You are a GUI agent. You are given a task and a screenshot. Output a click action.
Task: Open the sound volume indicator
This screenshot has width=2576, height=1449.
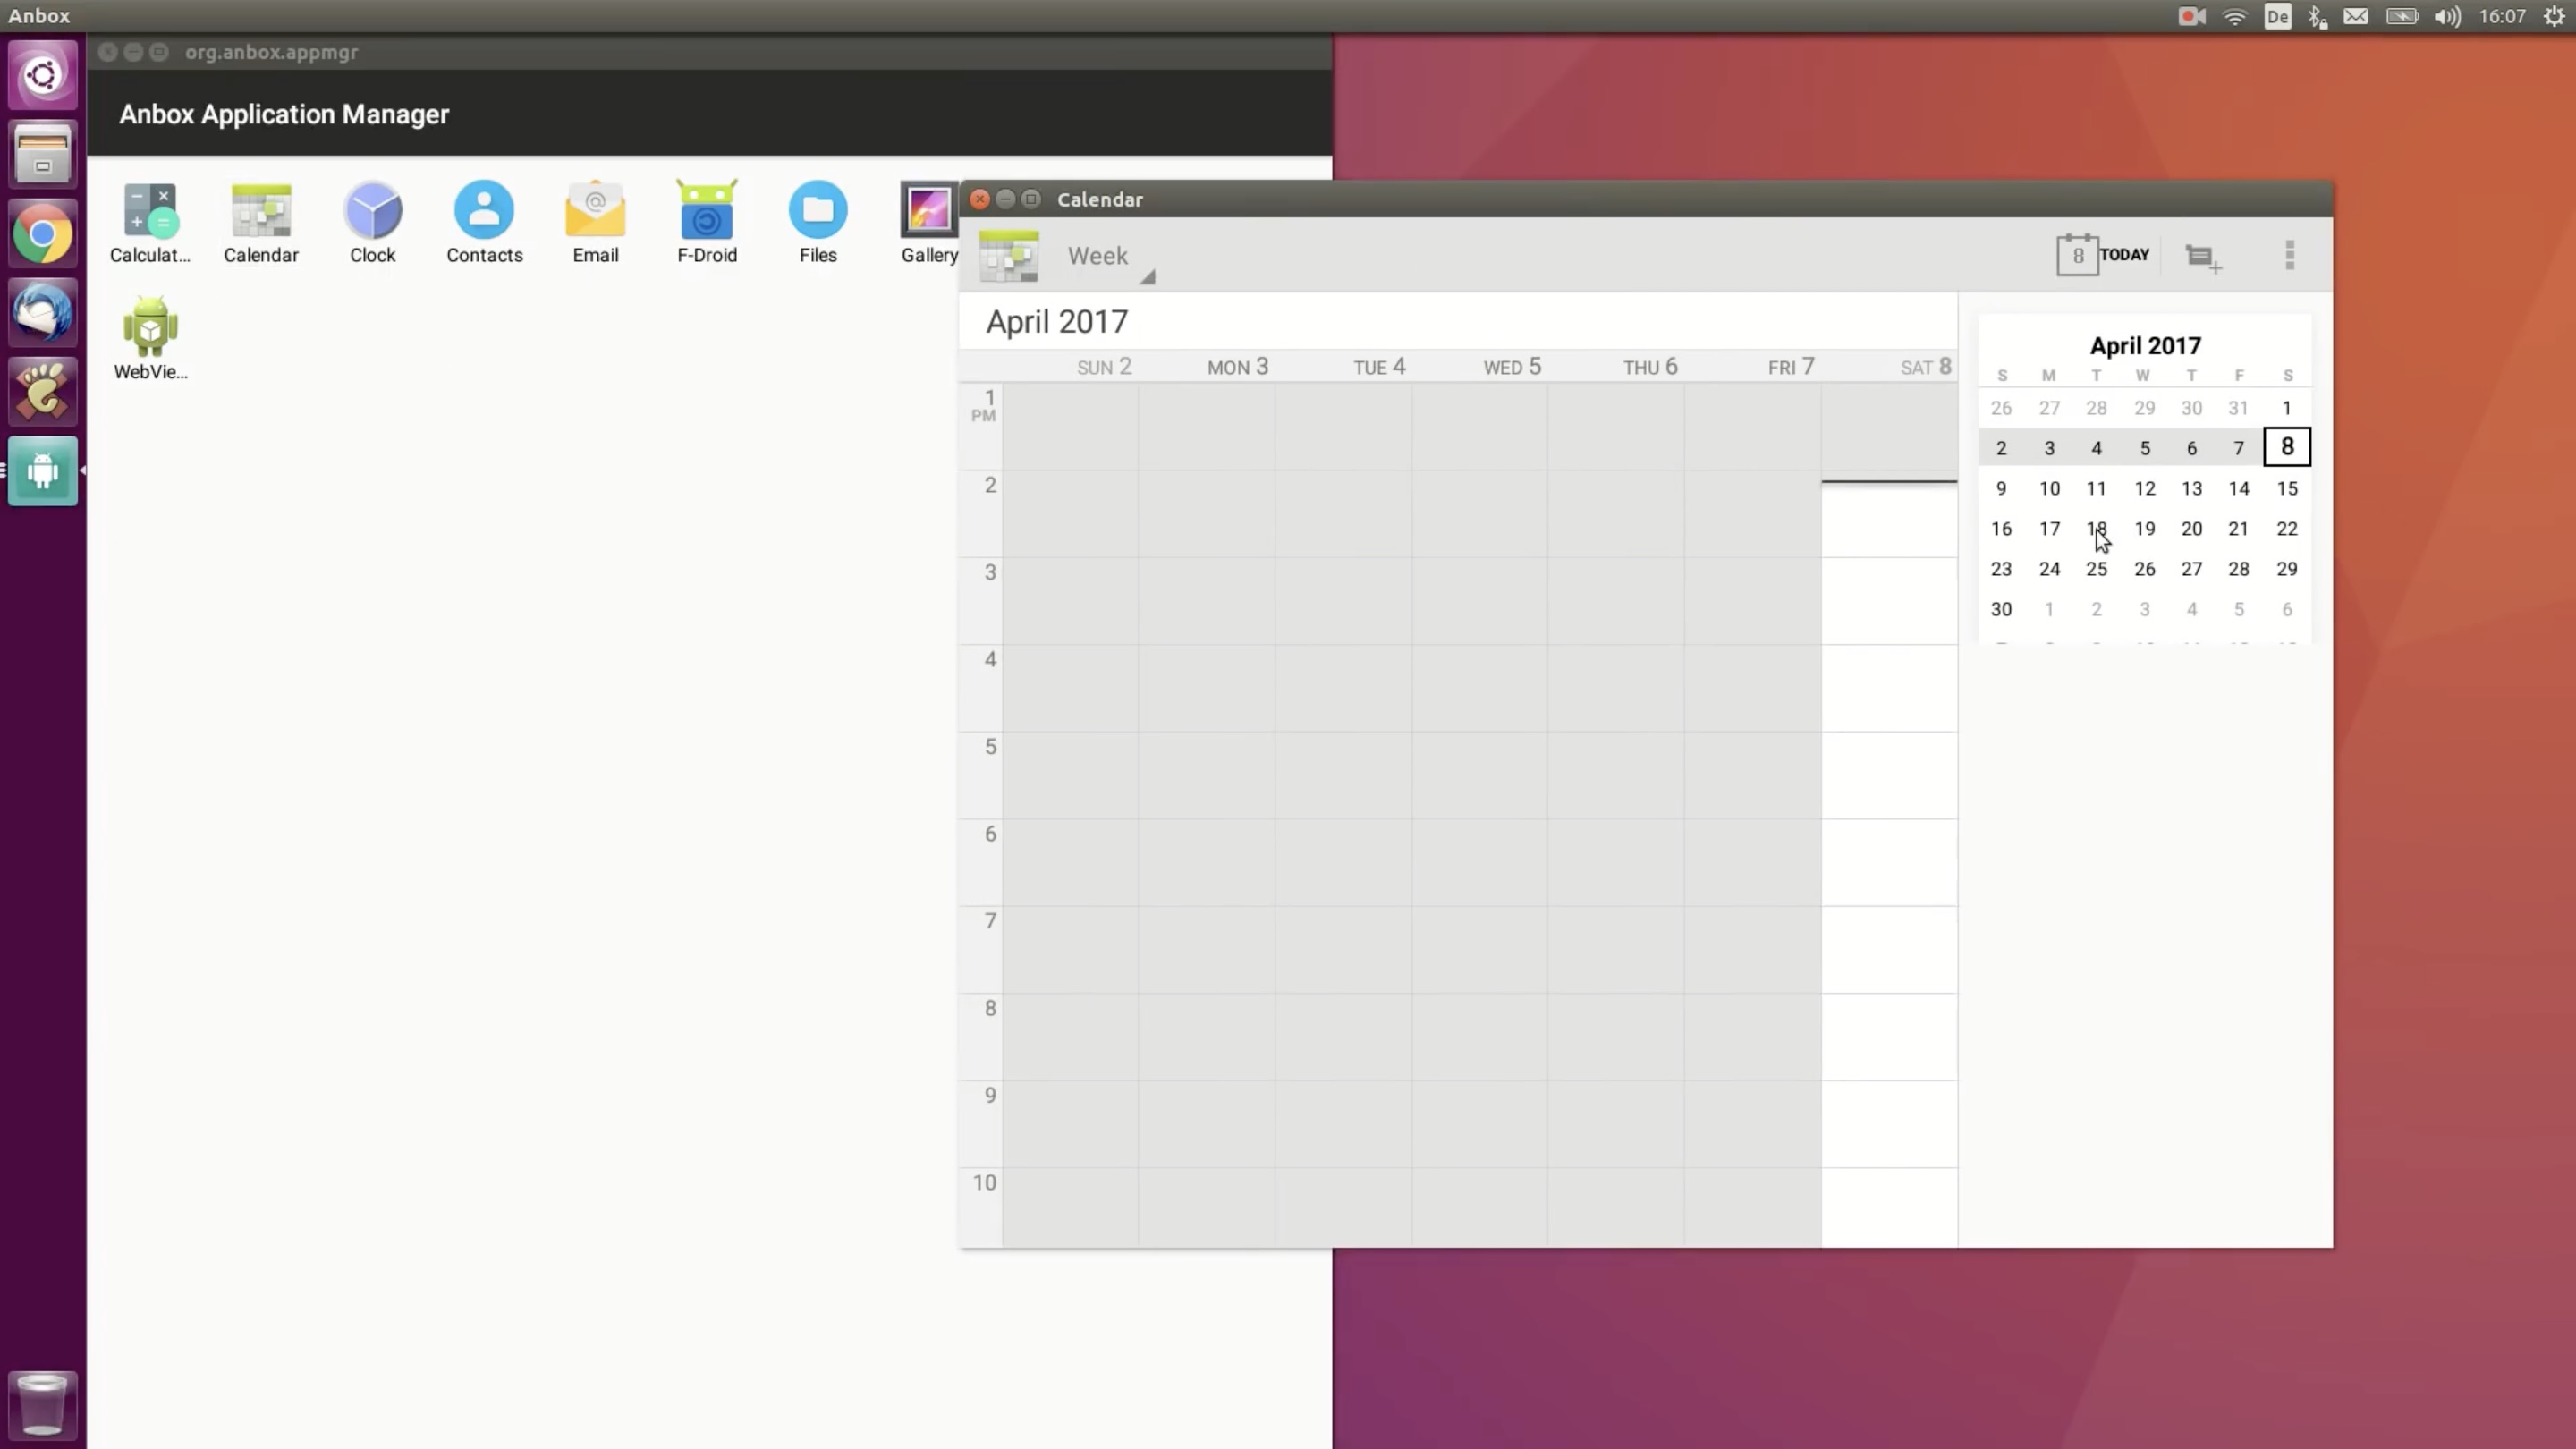[2446, 16]
